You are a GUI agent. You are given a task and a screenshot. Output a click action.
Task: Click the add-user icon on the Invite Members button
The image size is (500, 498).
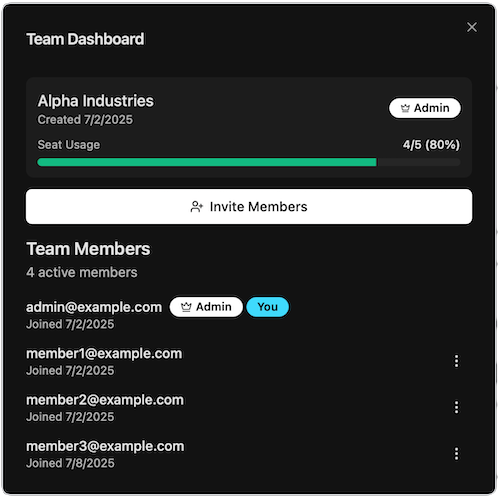tap(197, 207)
